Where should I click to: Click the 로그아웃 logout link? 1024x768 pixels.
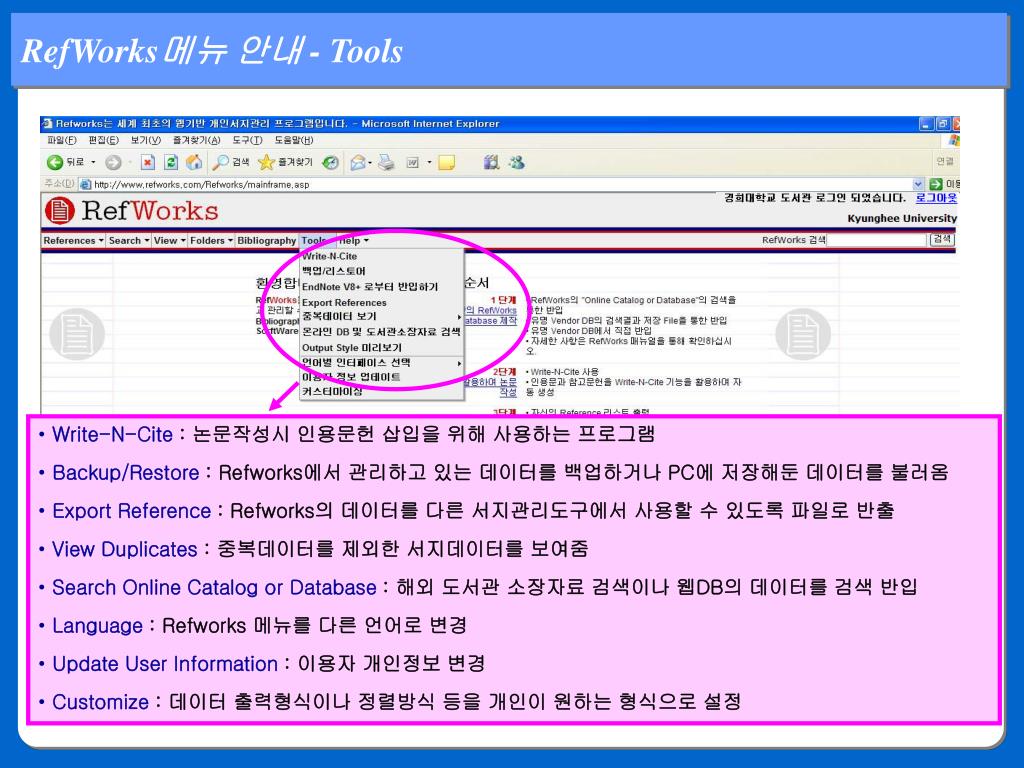[x=936, y=198]
